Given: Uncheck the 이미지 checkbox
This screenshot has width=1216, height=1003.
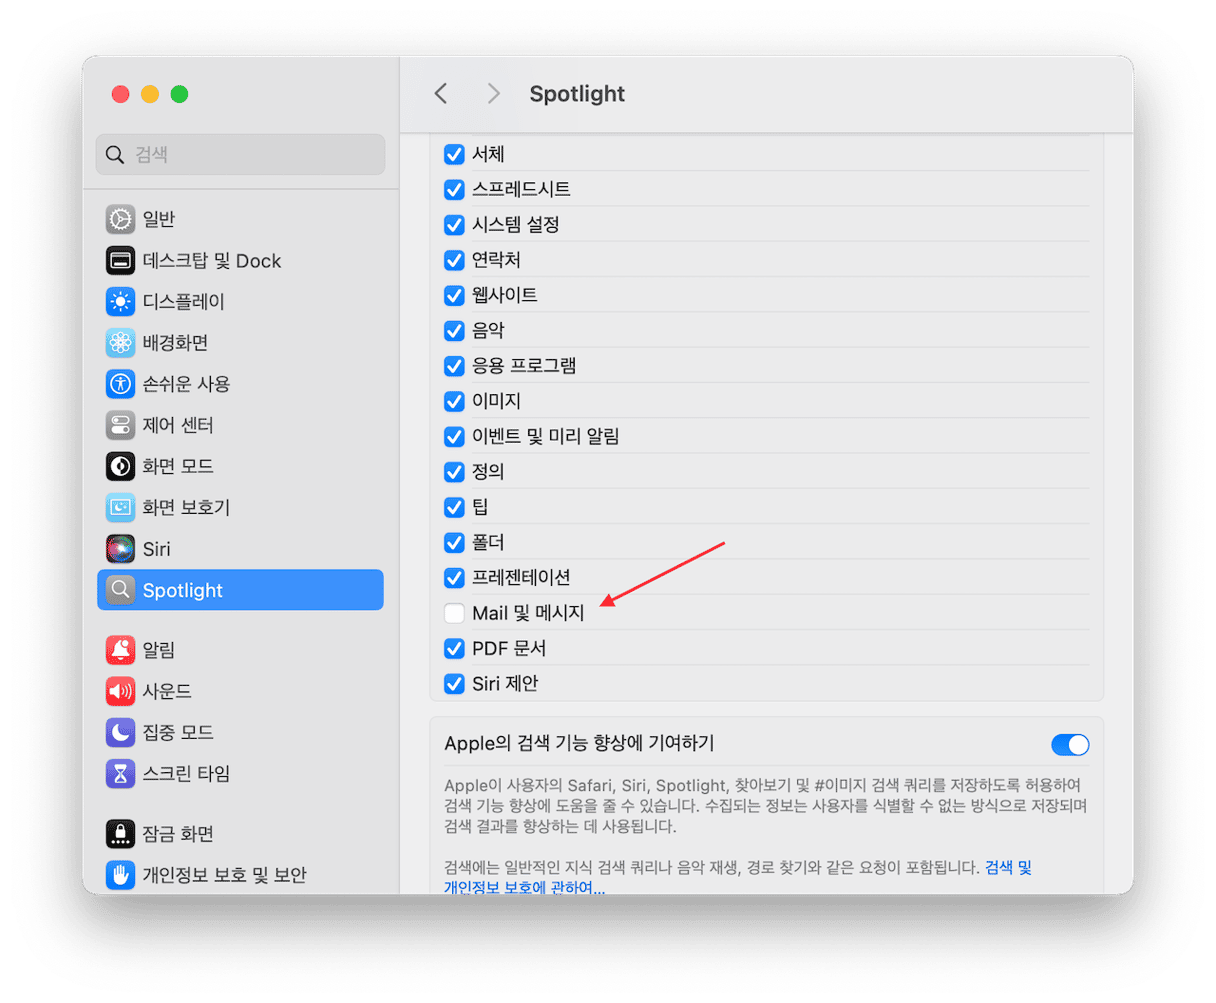Looking at the screenshot, I should [x=454, y=401].
